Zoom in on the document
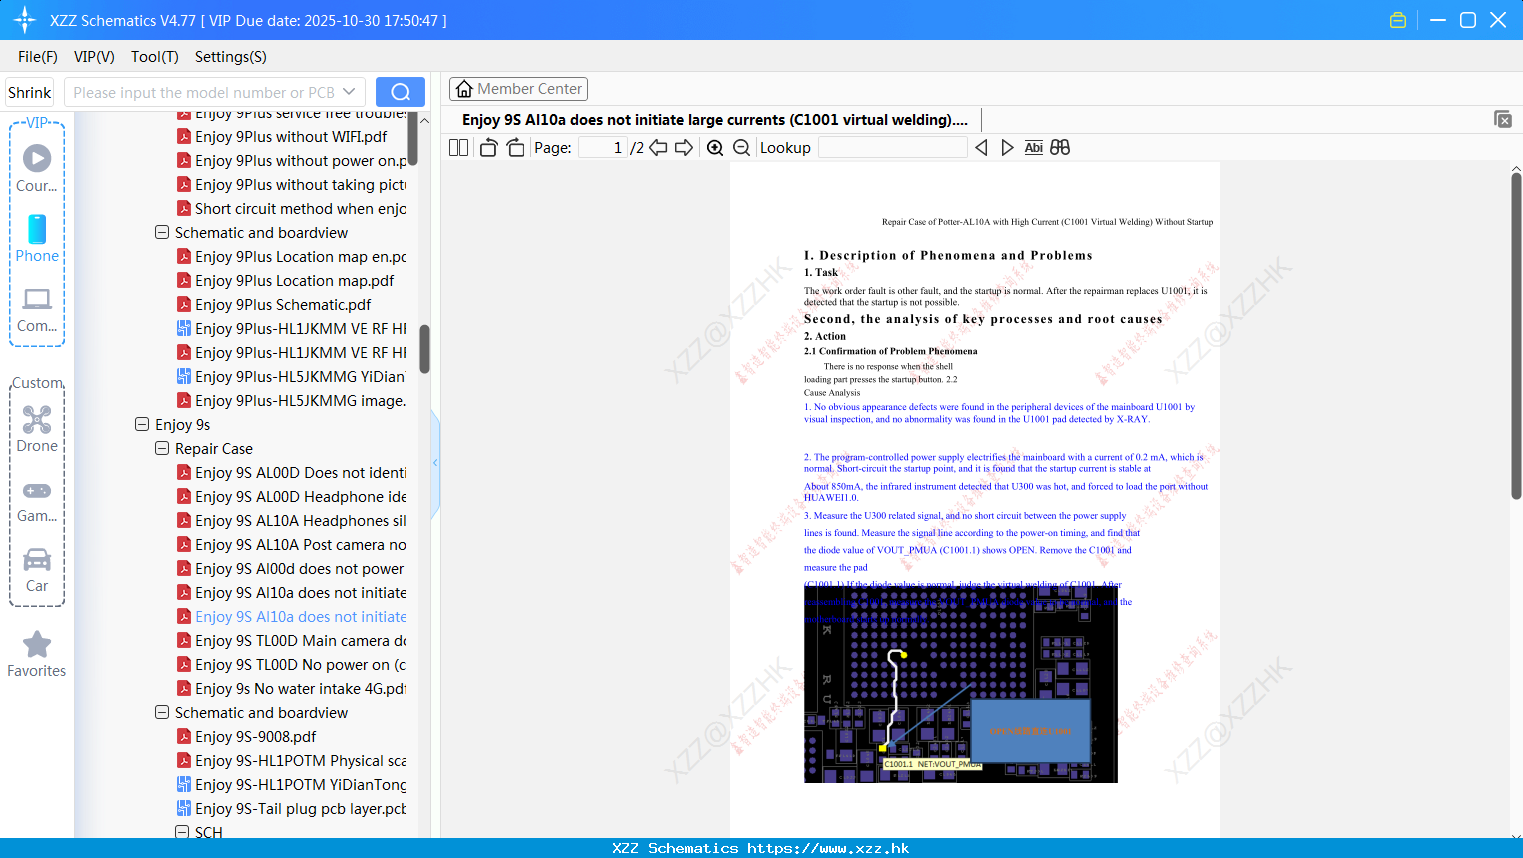Viewport: 1523px width, 858px height. 715,148
